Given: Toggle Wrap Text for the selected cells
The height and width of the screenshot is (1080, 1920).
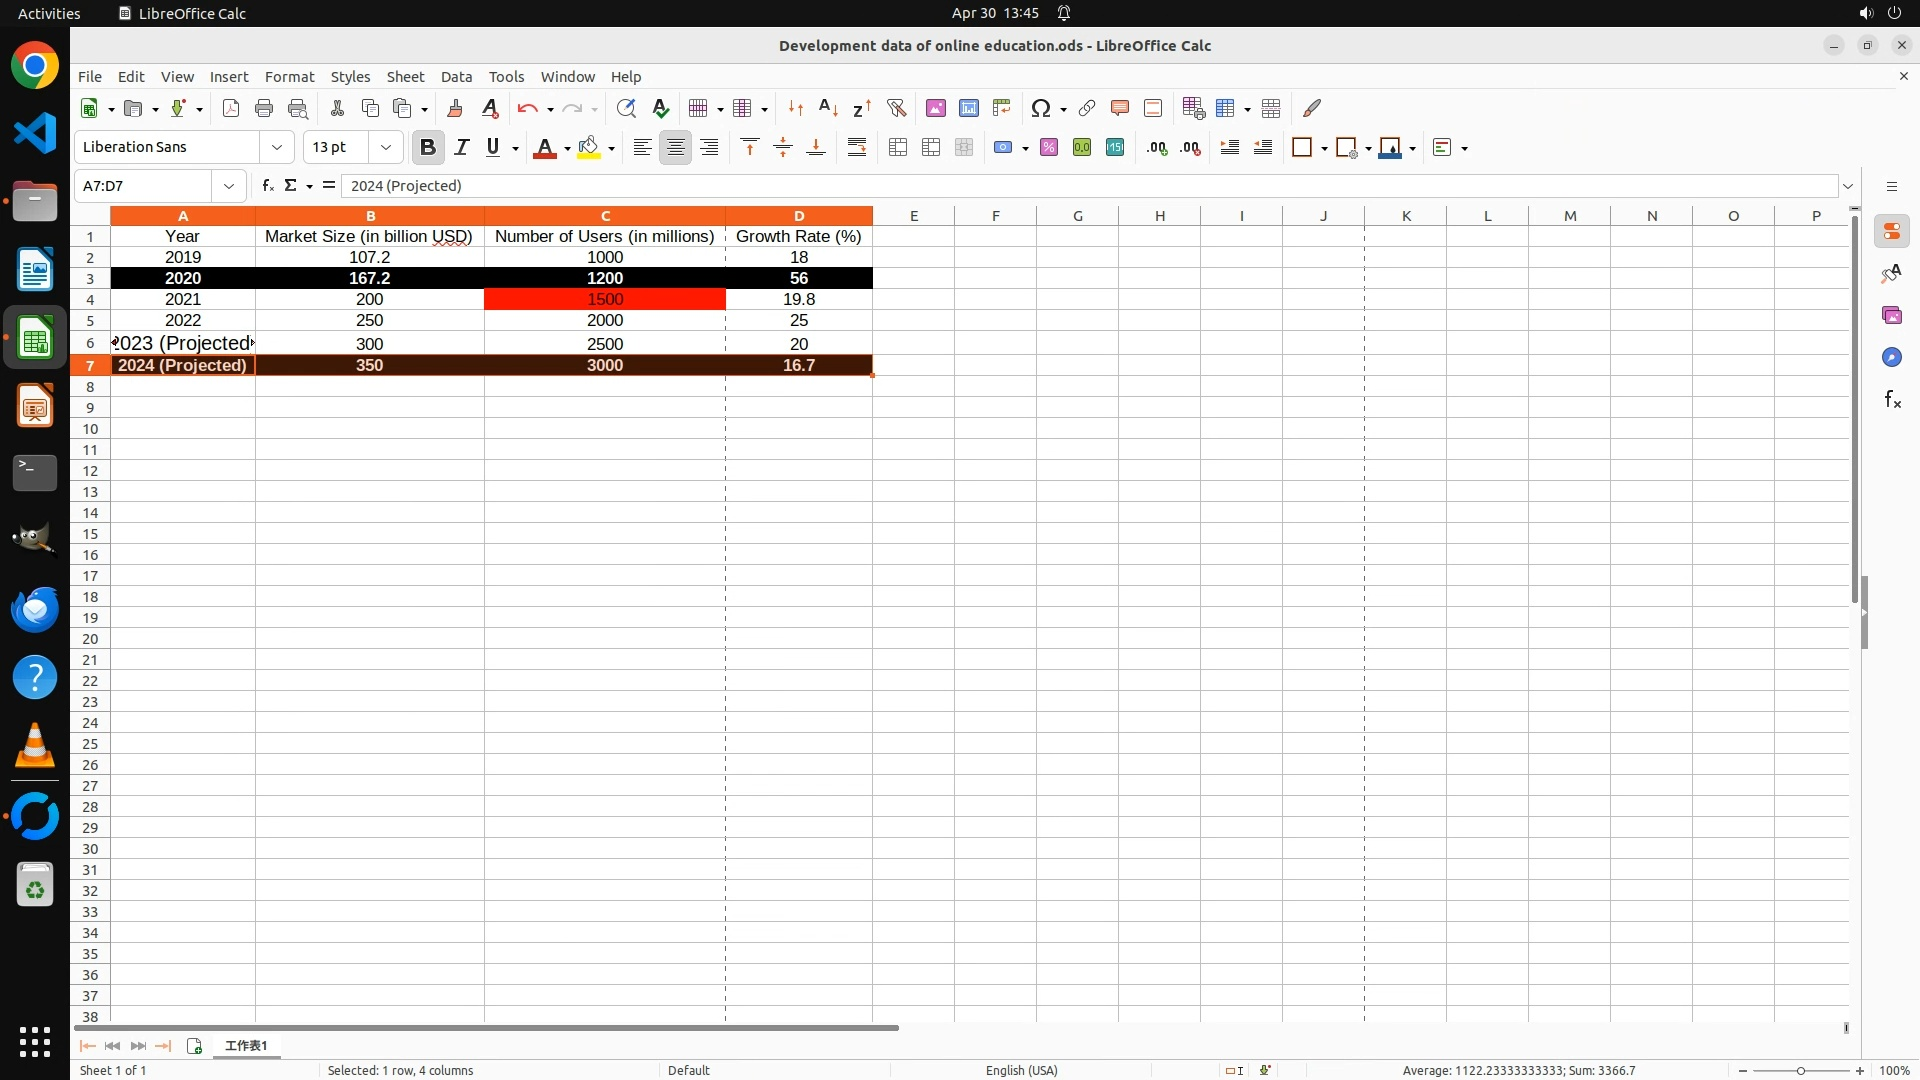Looking at the screenshot, I should point(857,148).
